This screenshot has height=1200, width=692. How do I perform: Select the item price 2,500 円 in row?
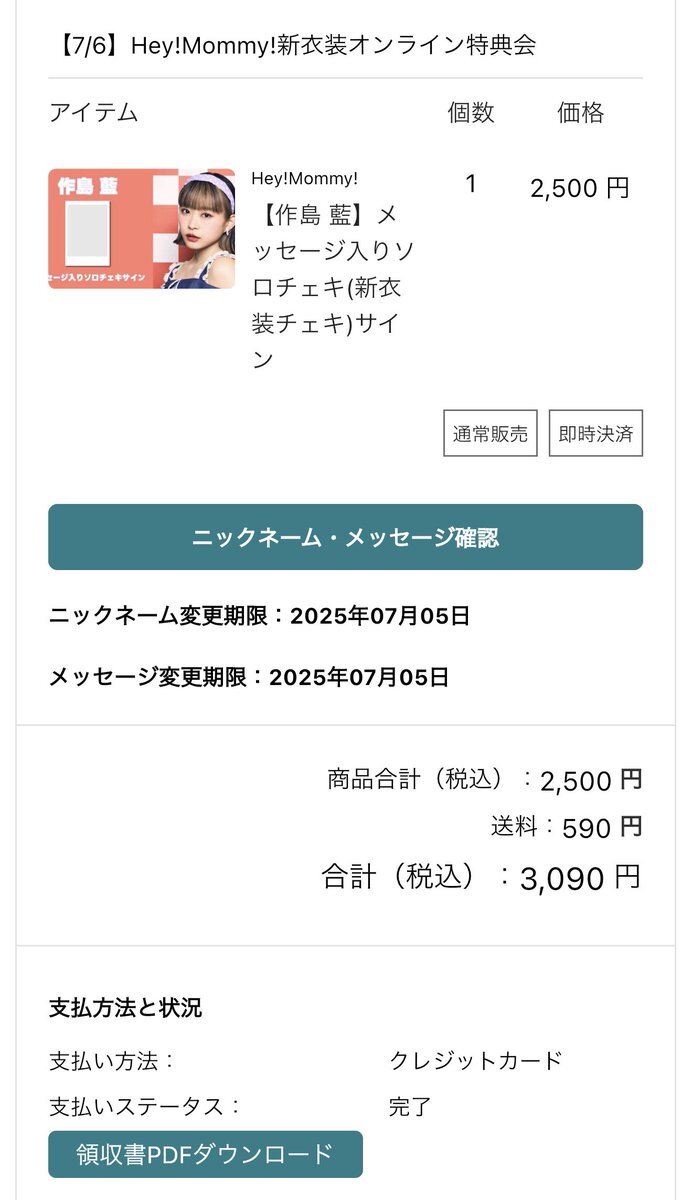(580, 188)
